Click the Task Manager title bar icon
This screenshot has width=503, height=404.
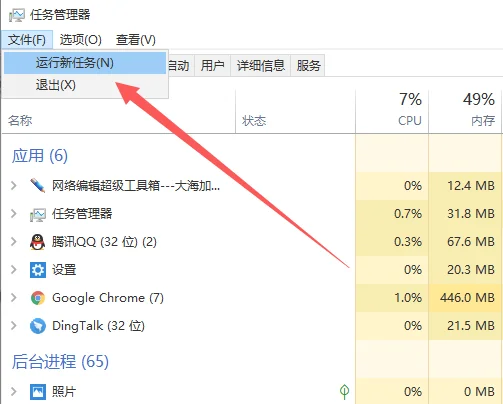click(17, 15)
